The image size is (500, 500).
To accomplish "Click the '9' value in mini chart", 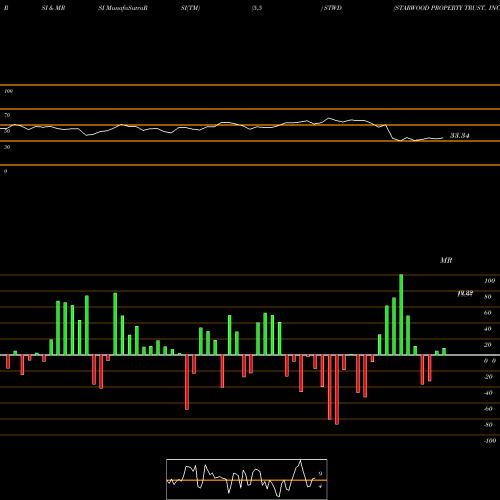I will coord(320,474).
